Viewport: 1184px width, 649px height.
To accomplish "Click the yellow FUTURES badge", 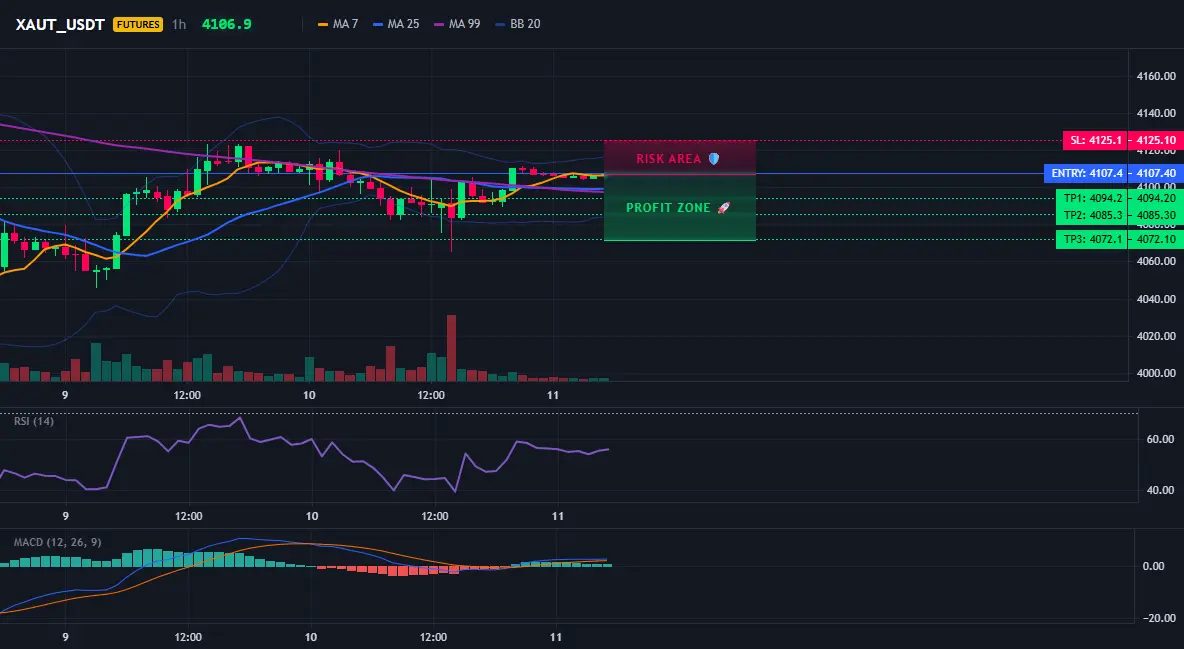I will 137,24.
